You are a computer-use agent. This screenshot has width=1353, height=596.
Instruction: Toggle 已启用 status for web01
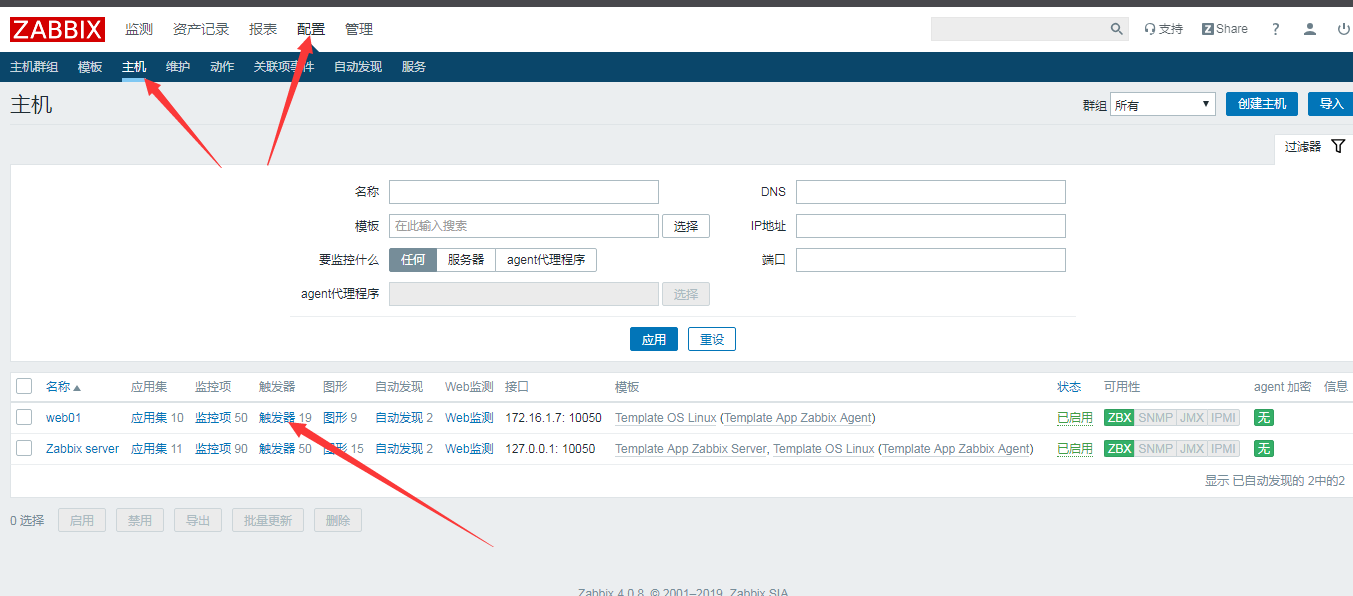pyautogui.click(x=1075, y=418)
